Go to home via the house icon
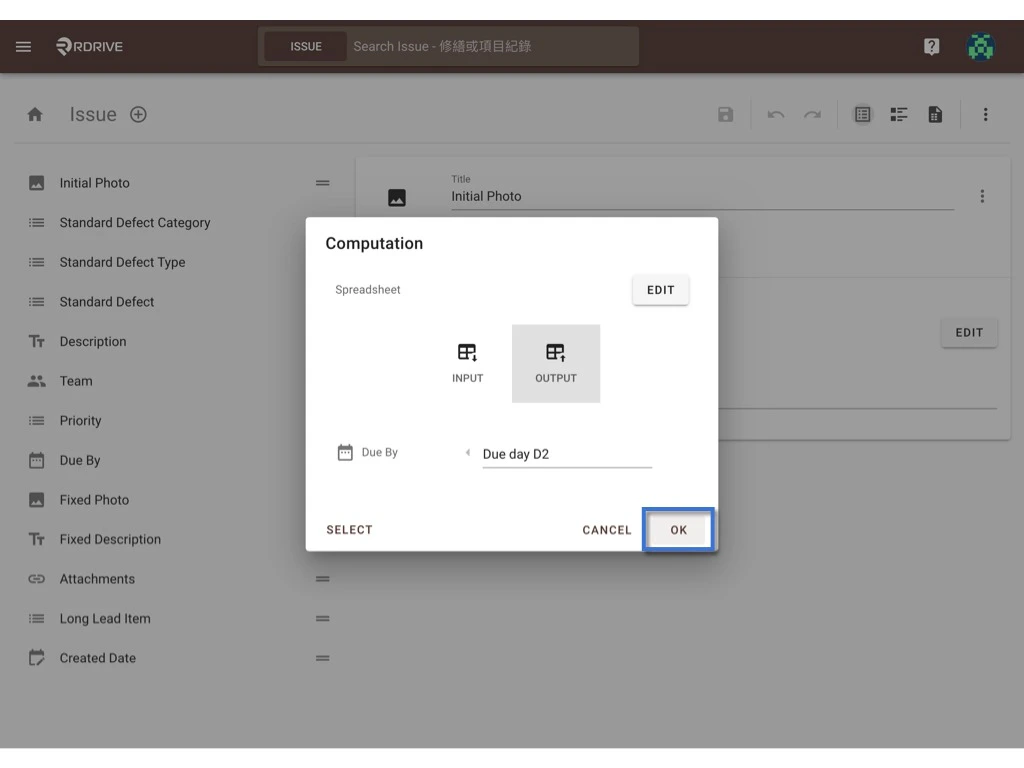This screenshot has height=768, width=1024. (35, 115)
